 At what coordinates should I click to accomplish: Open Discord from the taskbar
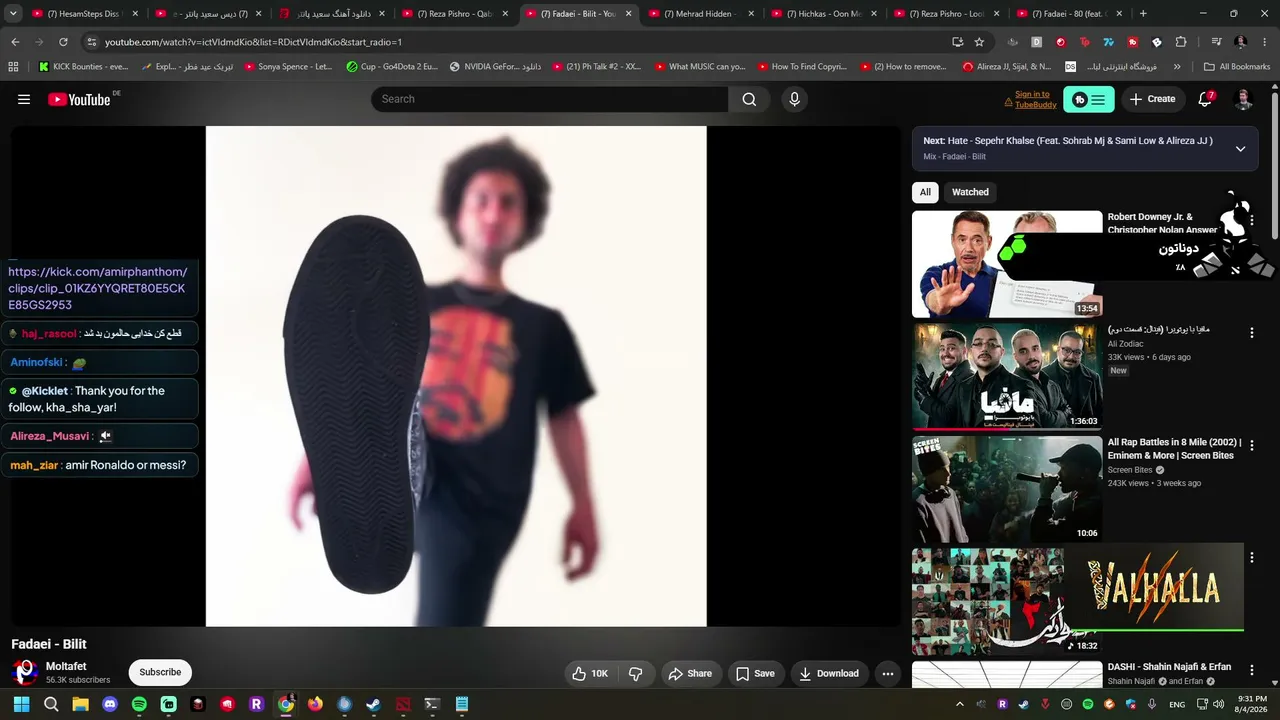pos(110,704)
